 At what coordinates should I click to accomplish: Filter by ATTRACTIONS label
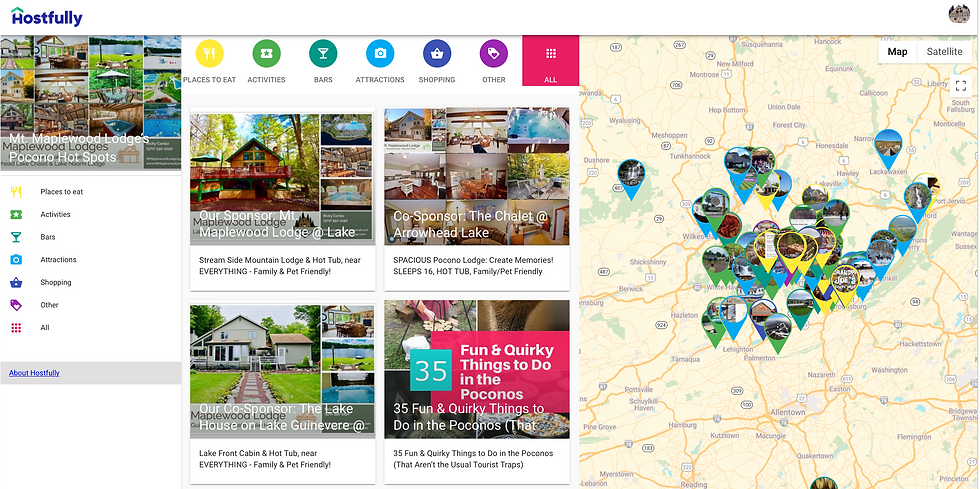point(380,80)
